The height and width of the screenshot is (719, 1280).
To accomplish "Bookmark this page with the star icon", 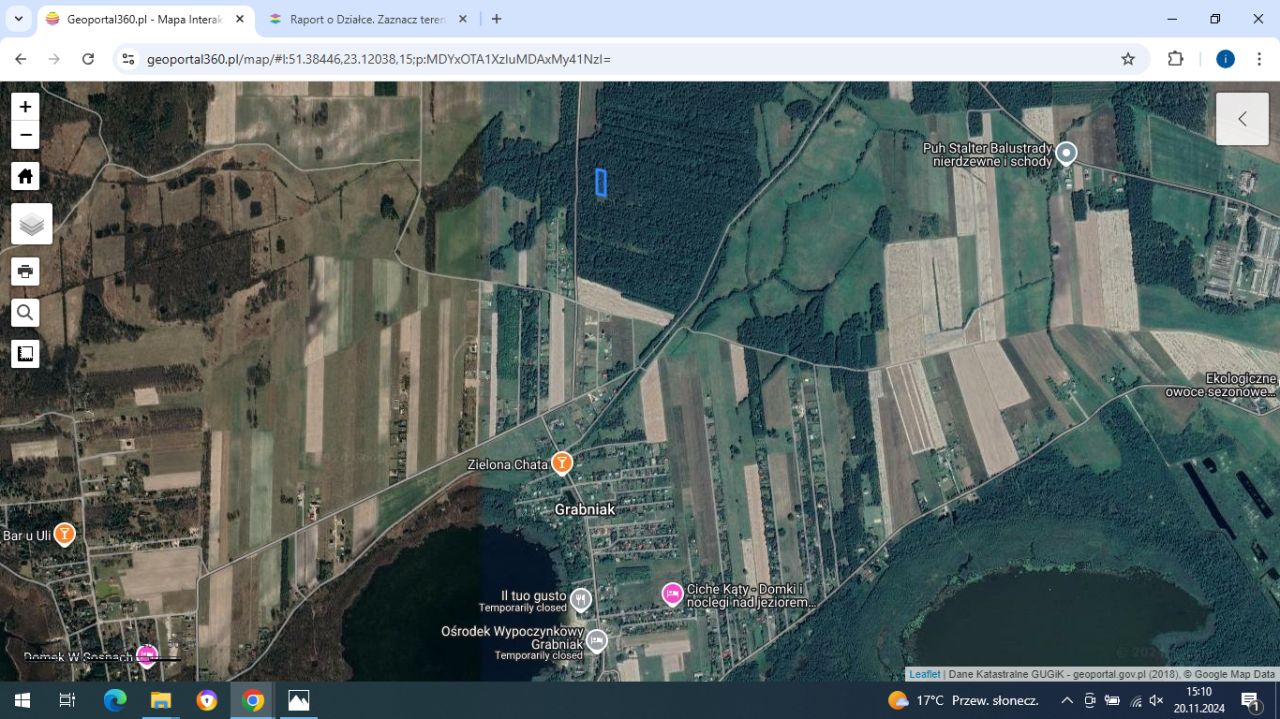I will 1128,59.
